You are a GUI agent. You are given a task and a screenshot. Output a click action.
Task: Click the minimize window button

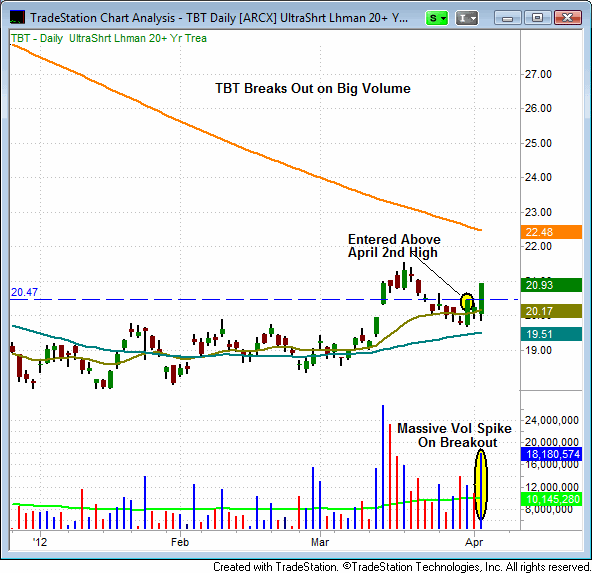pos(507,18)
